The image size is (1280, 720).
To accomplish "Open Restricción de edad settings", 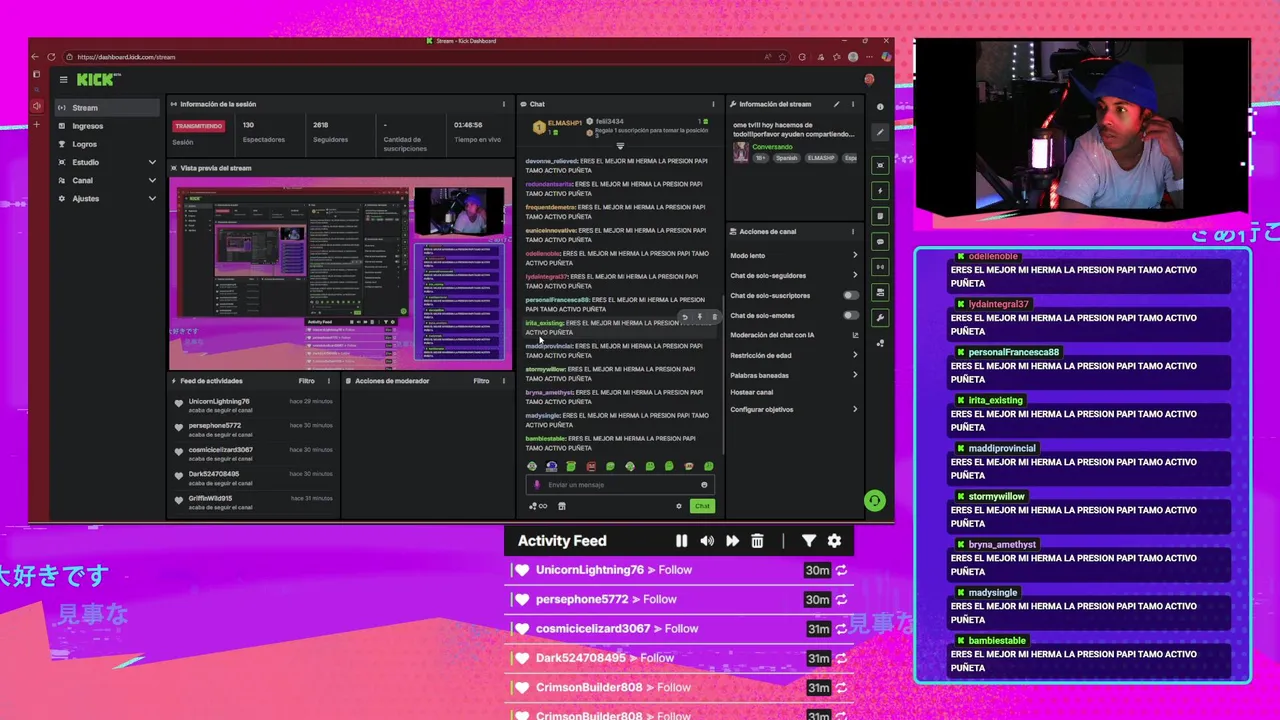I will pos(794,355).
